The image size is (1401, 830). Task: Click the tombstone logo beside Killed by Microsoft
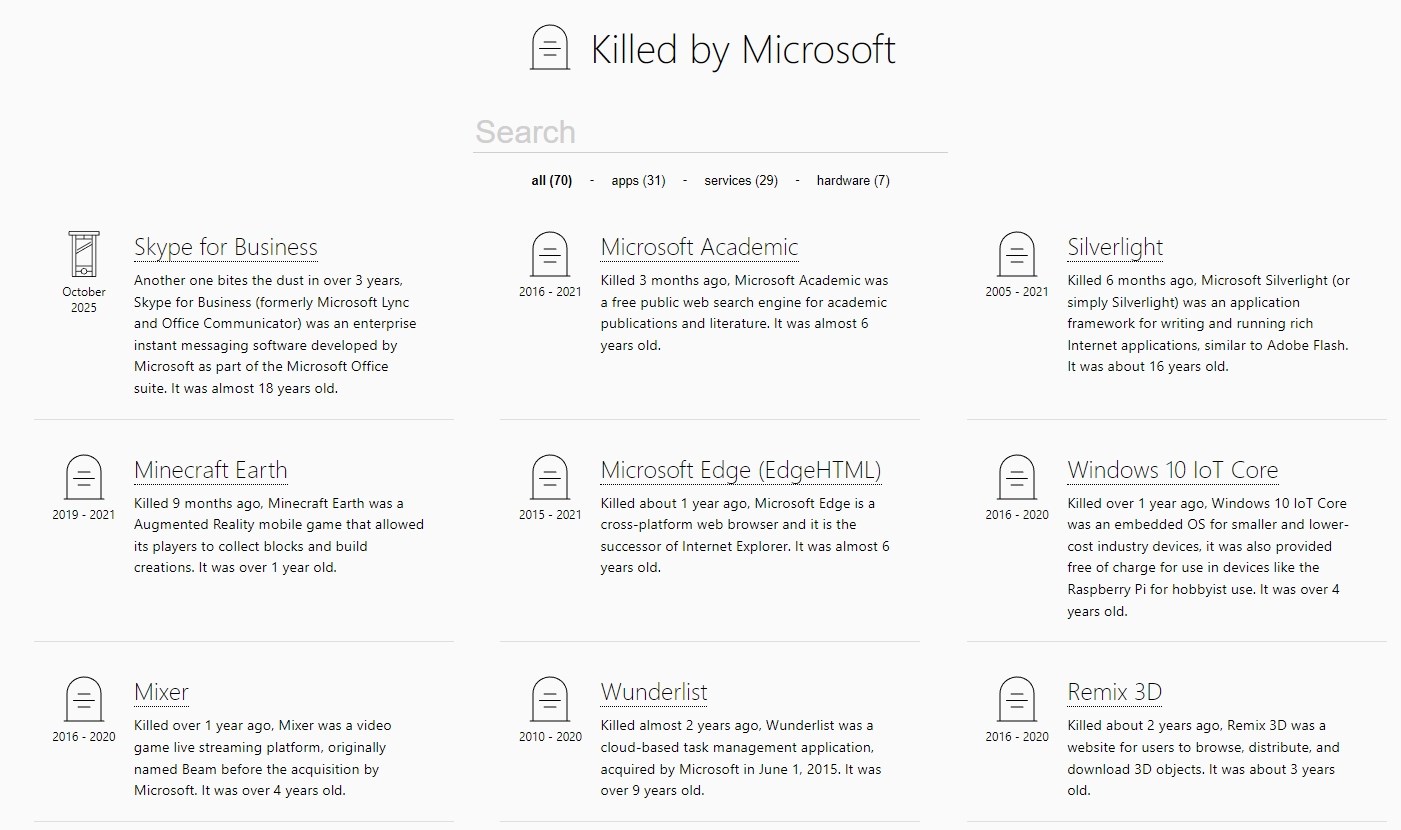(550, 48)
